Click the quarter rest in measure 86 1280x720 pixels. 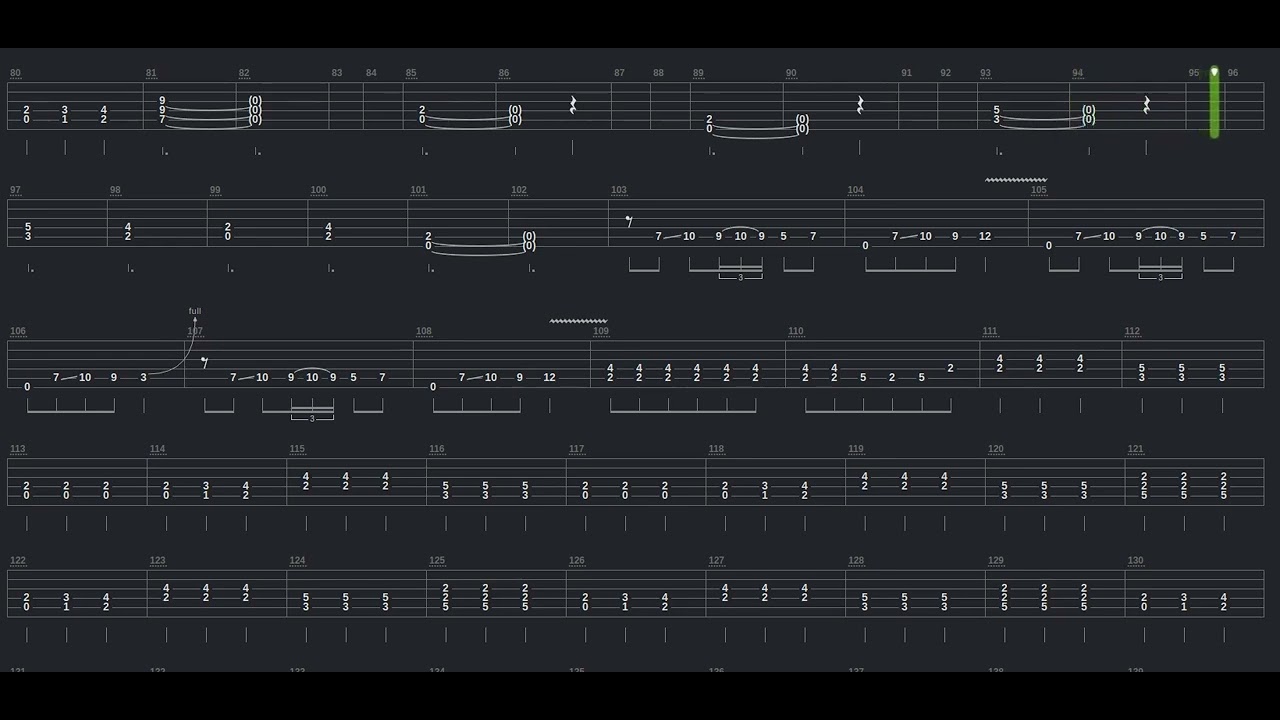573,105
